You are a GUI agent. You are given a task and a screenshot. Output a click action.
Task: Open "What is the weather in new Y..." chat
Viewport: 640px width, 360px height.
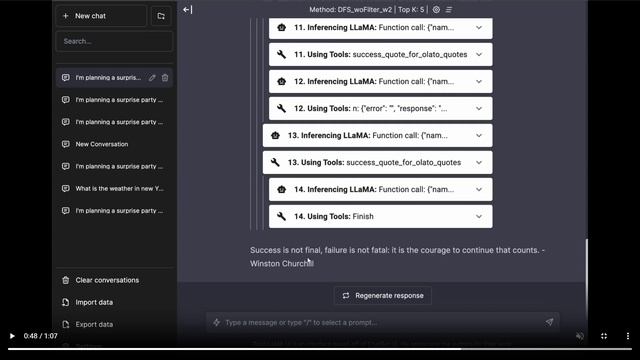pos(114,189)
